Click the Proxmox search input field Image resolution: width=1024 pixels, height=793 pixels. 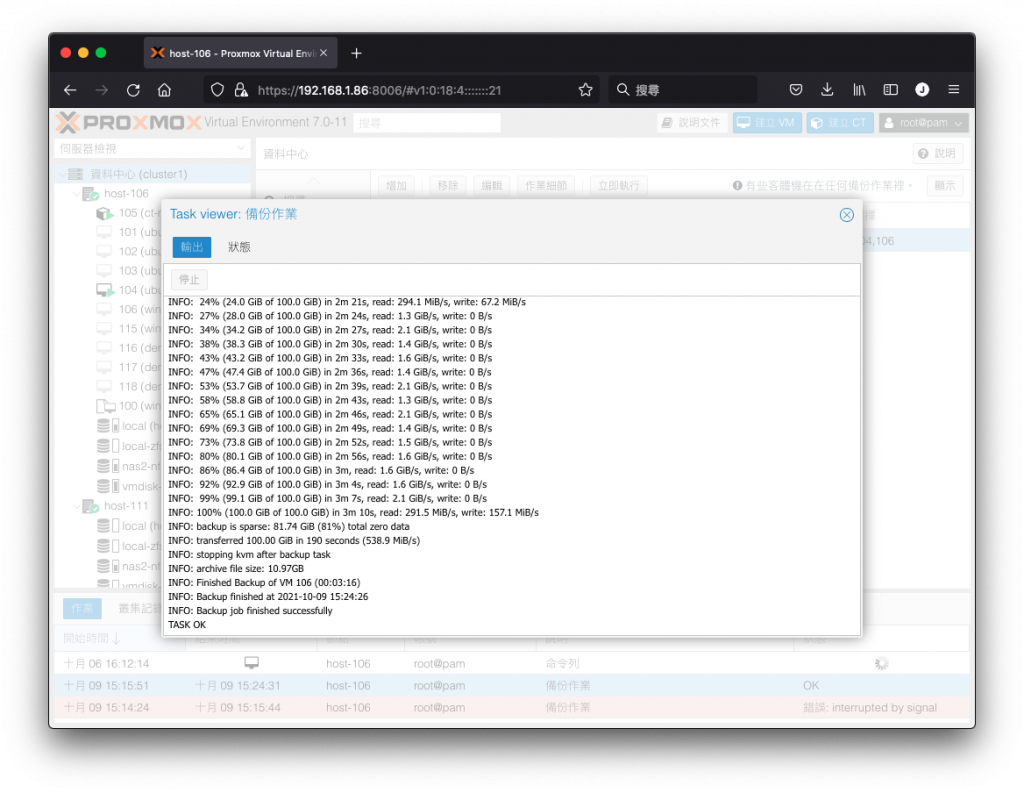click(x=427, y=123)
